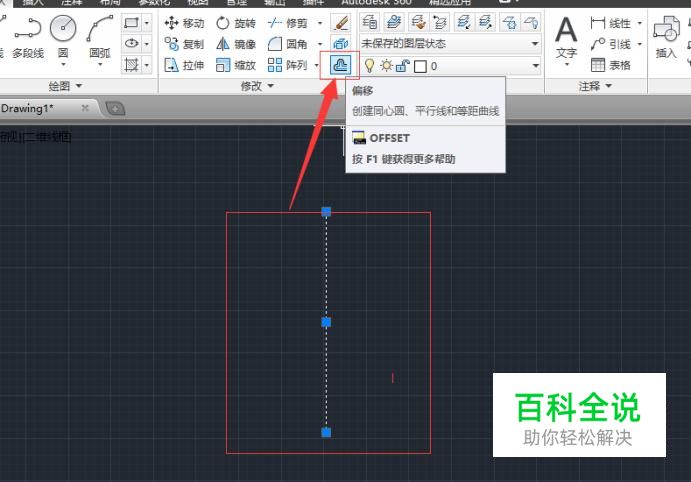Viewport: 691px width, 482px height.
Task: Click the Insert (插入) block icon
Action: click(666, 37)
